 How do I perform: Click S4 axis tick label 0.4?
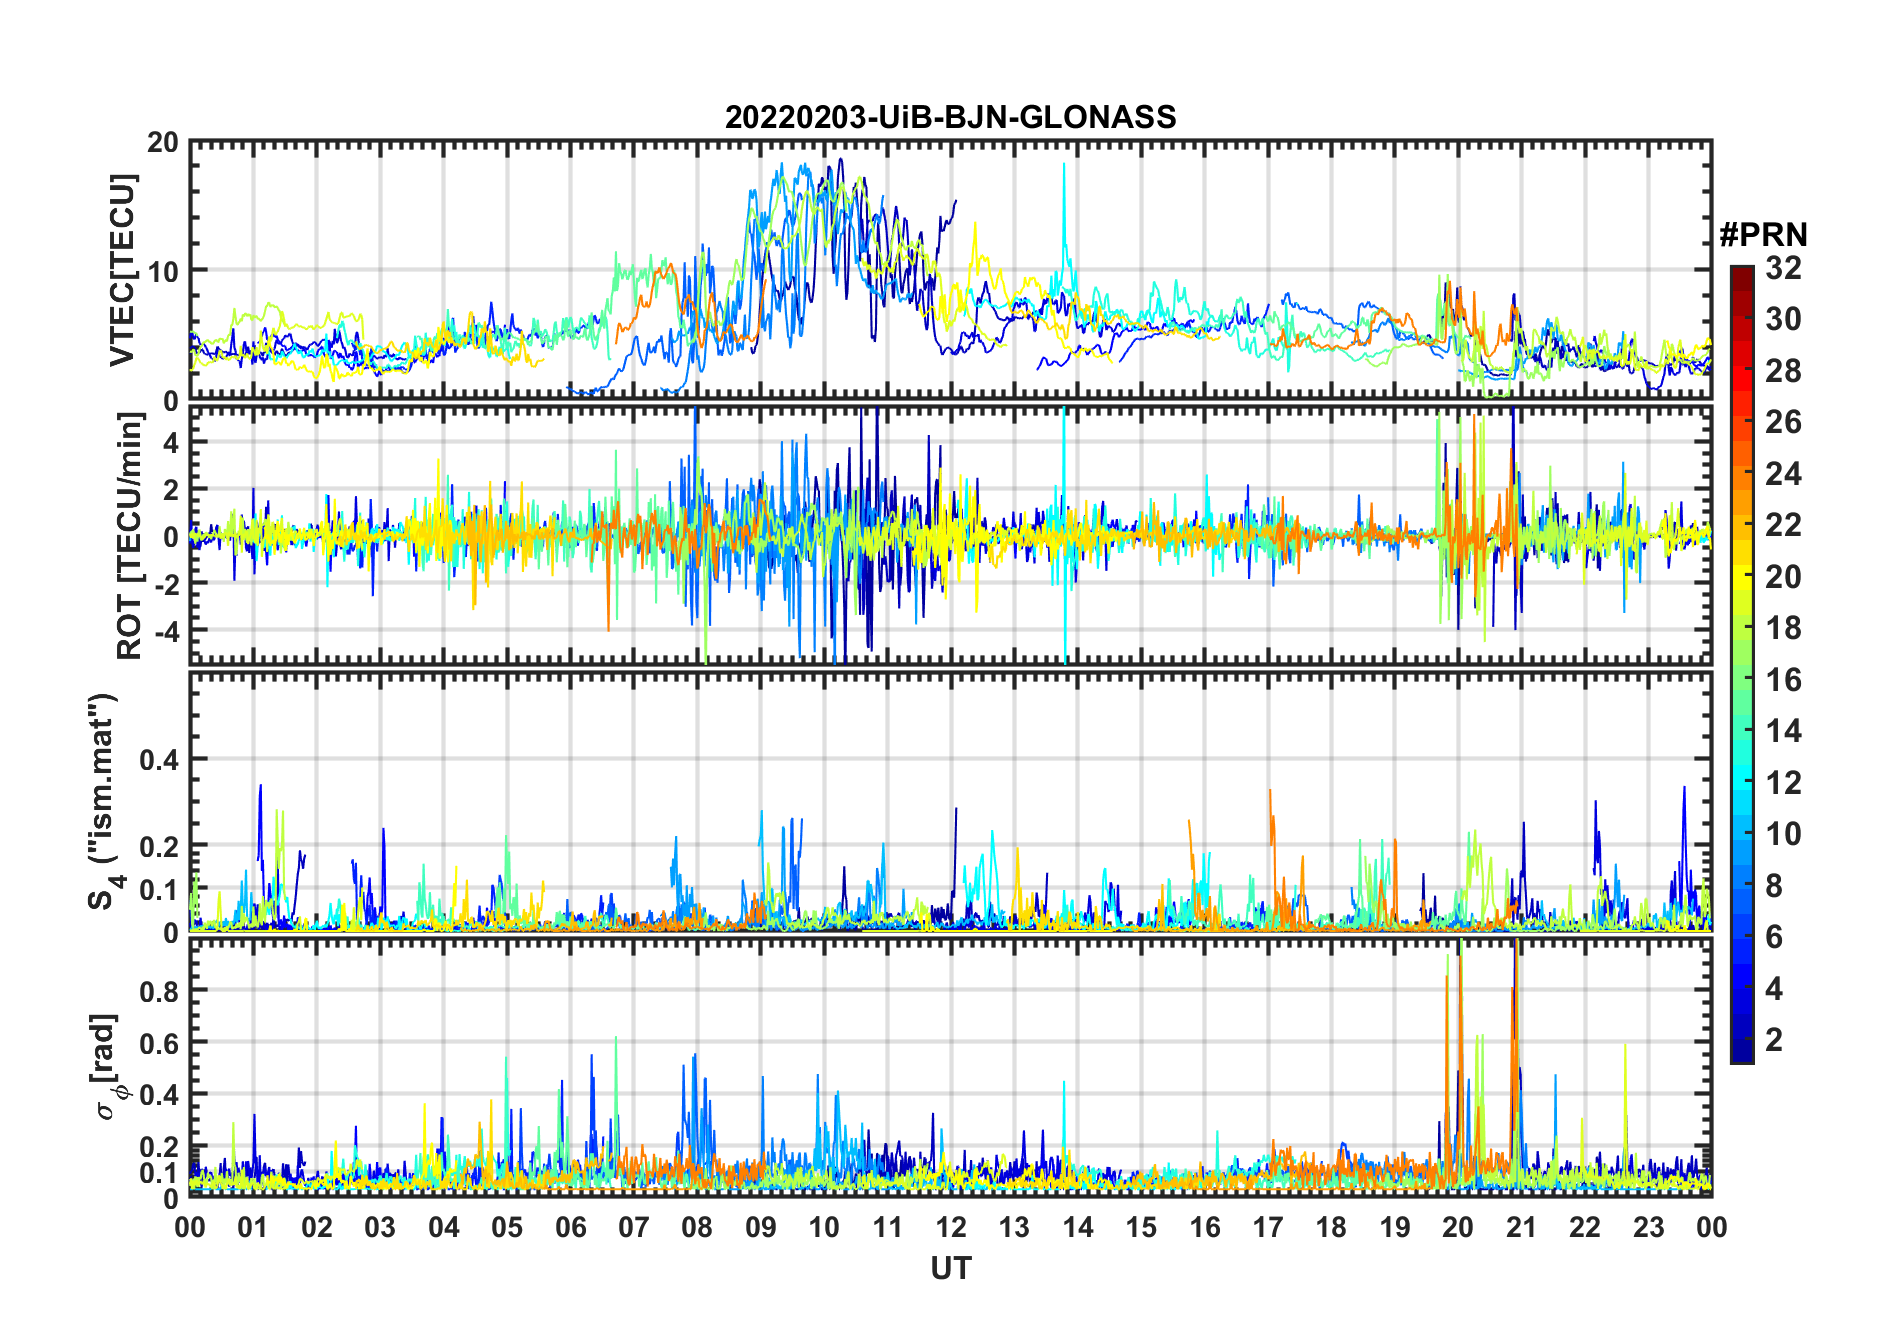(159, 760)
